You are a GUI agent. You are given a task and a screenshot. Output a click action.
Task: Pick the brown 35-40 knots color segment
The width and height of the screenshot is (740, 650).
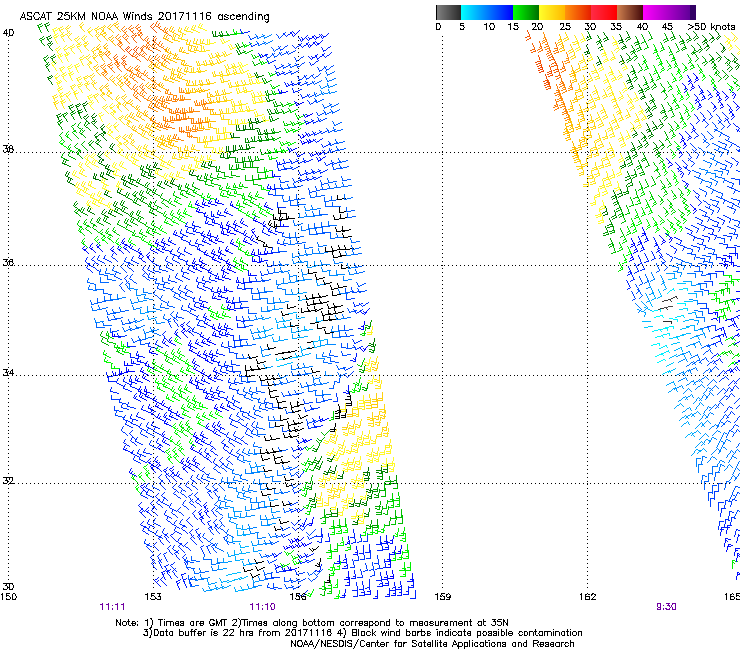[630, 12]
